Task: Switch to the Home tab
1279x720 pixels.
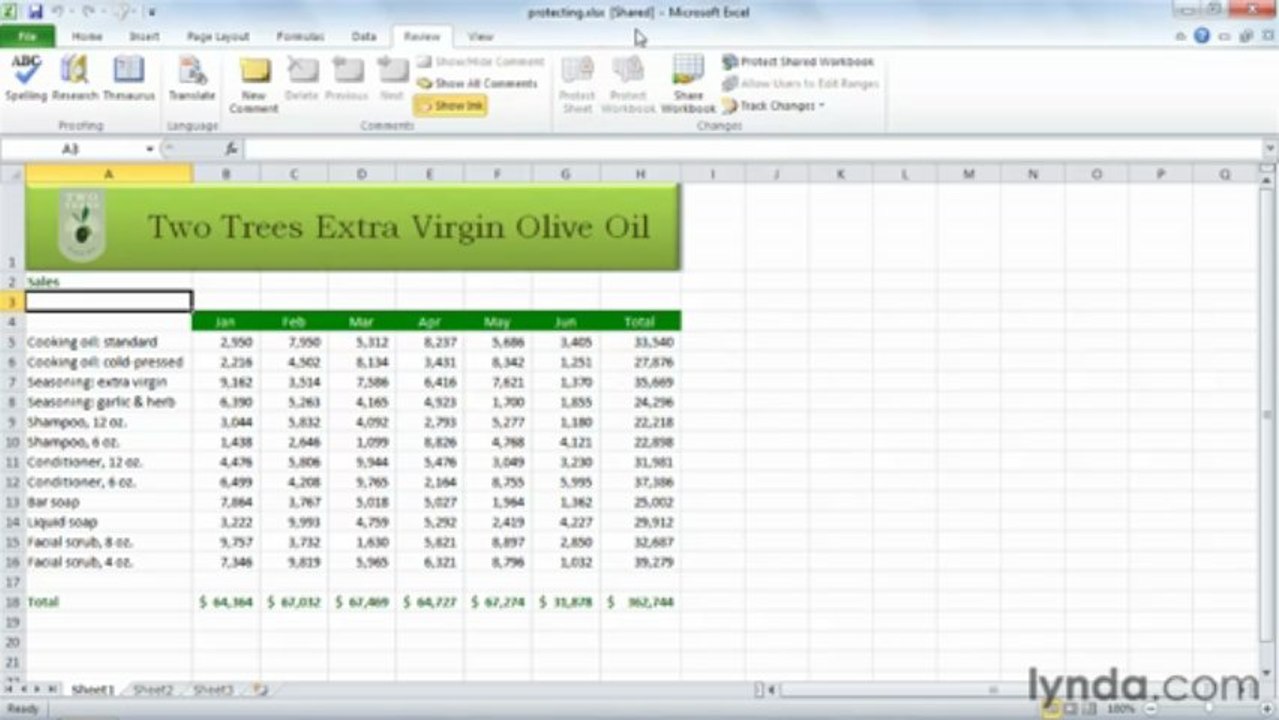Action: click(87, 36)
